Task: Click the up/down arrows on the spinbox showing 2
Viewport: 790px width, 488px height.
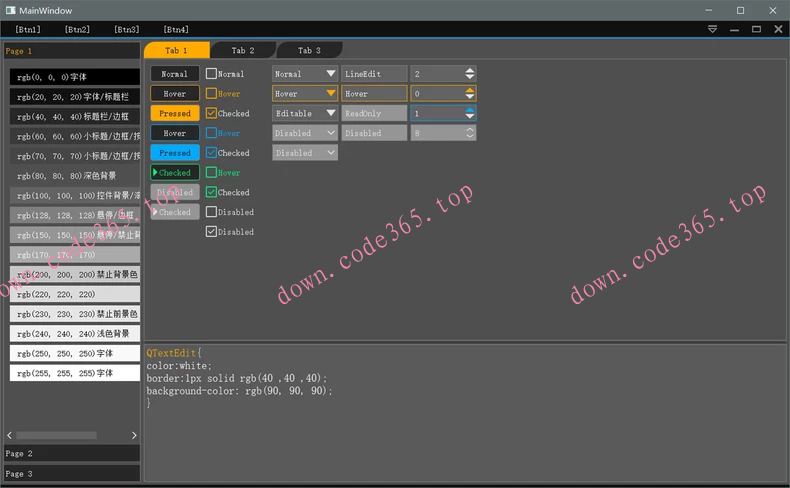Action: (x=469, y=74)
